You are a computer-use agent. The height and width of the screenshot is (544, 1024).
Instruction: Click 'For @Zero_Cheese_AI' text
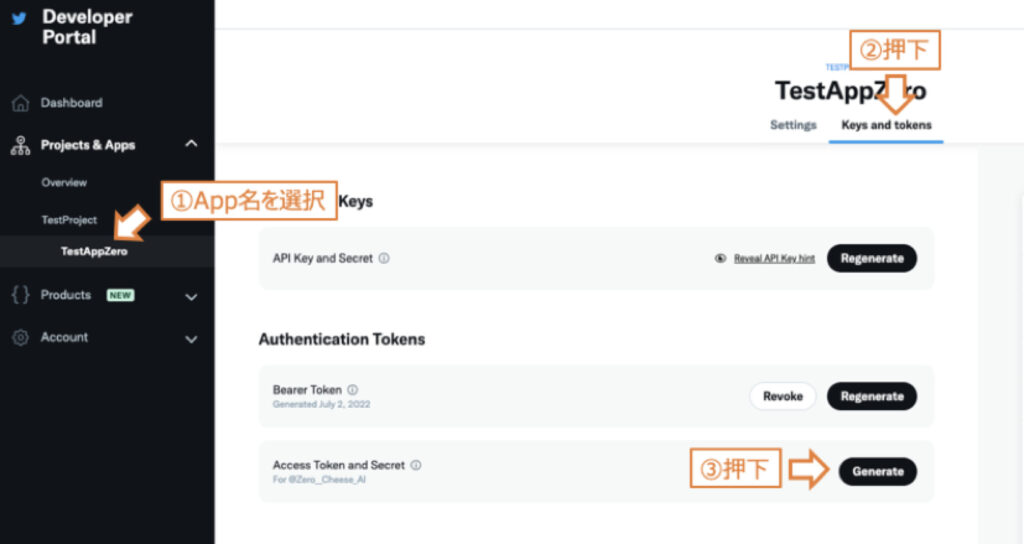319,479
